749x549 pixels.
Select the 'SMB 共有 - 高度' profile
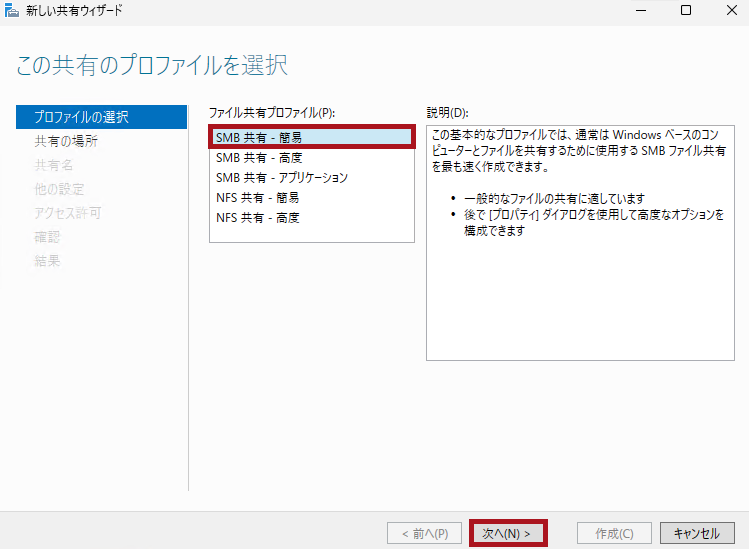pos(311,158)
